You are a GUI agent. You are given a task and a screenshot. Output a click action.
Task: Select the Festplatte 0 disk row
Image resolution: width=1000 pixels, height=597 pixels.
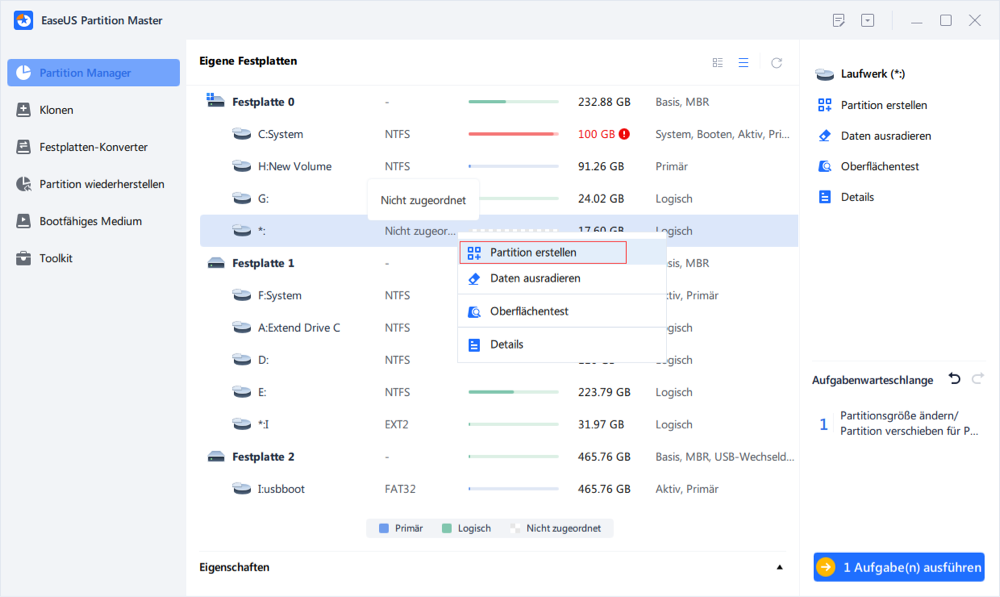tap(499, 102)
